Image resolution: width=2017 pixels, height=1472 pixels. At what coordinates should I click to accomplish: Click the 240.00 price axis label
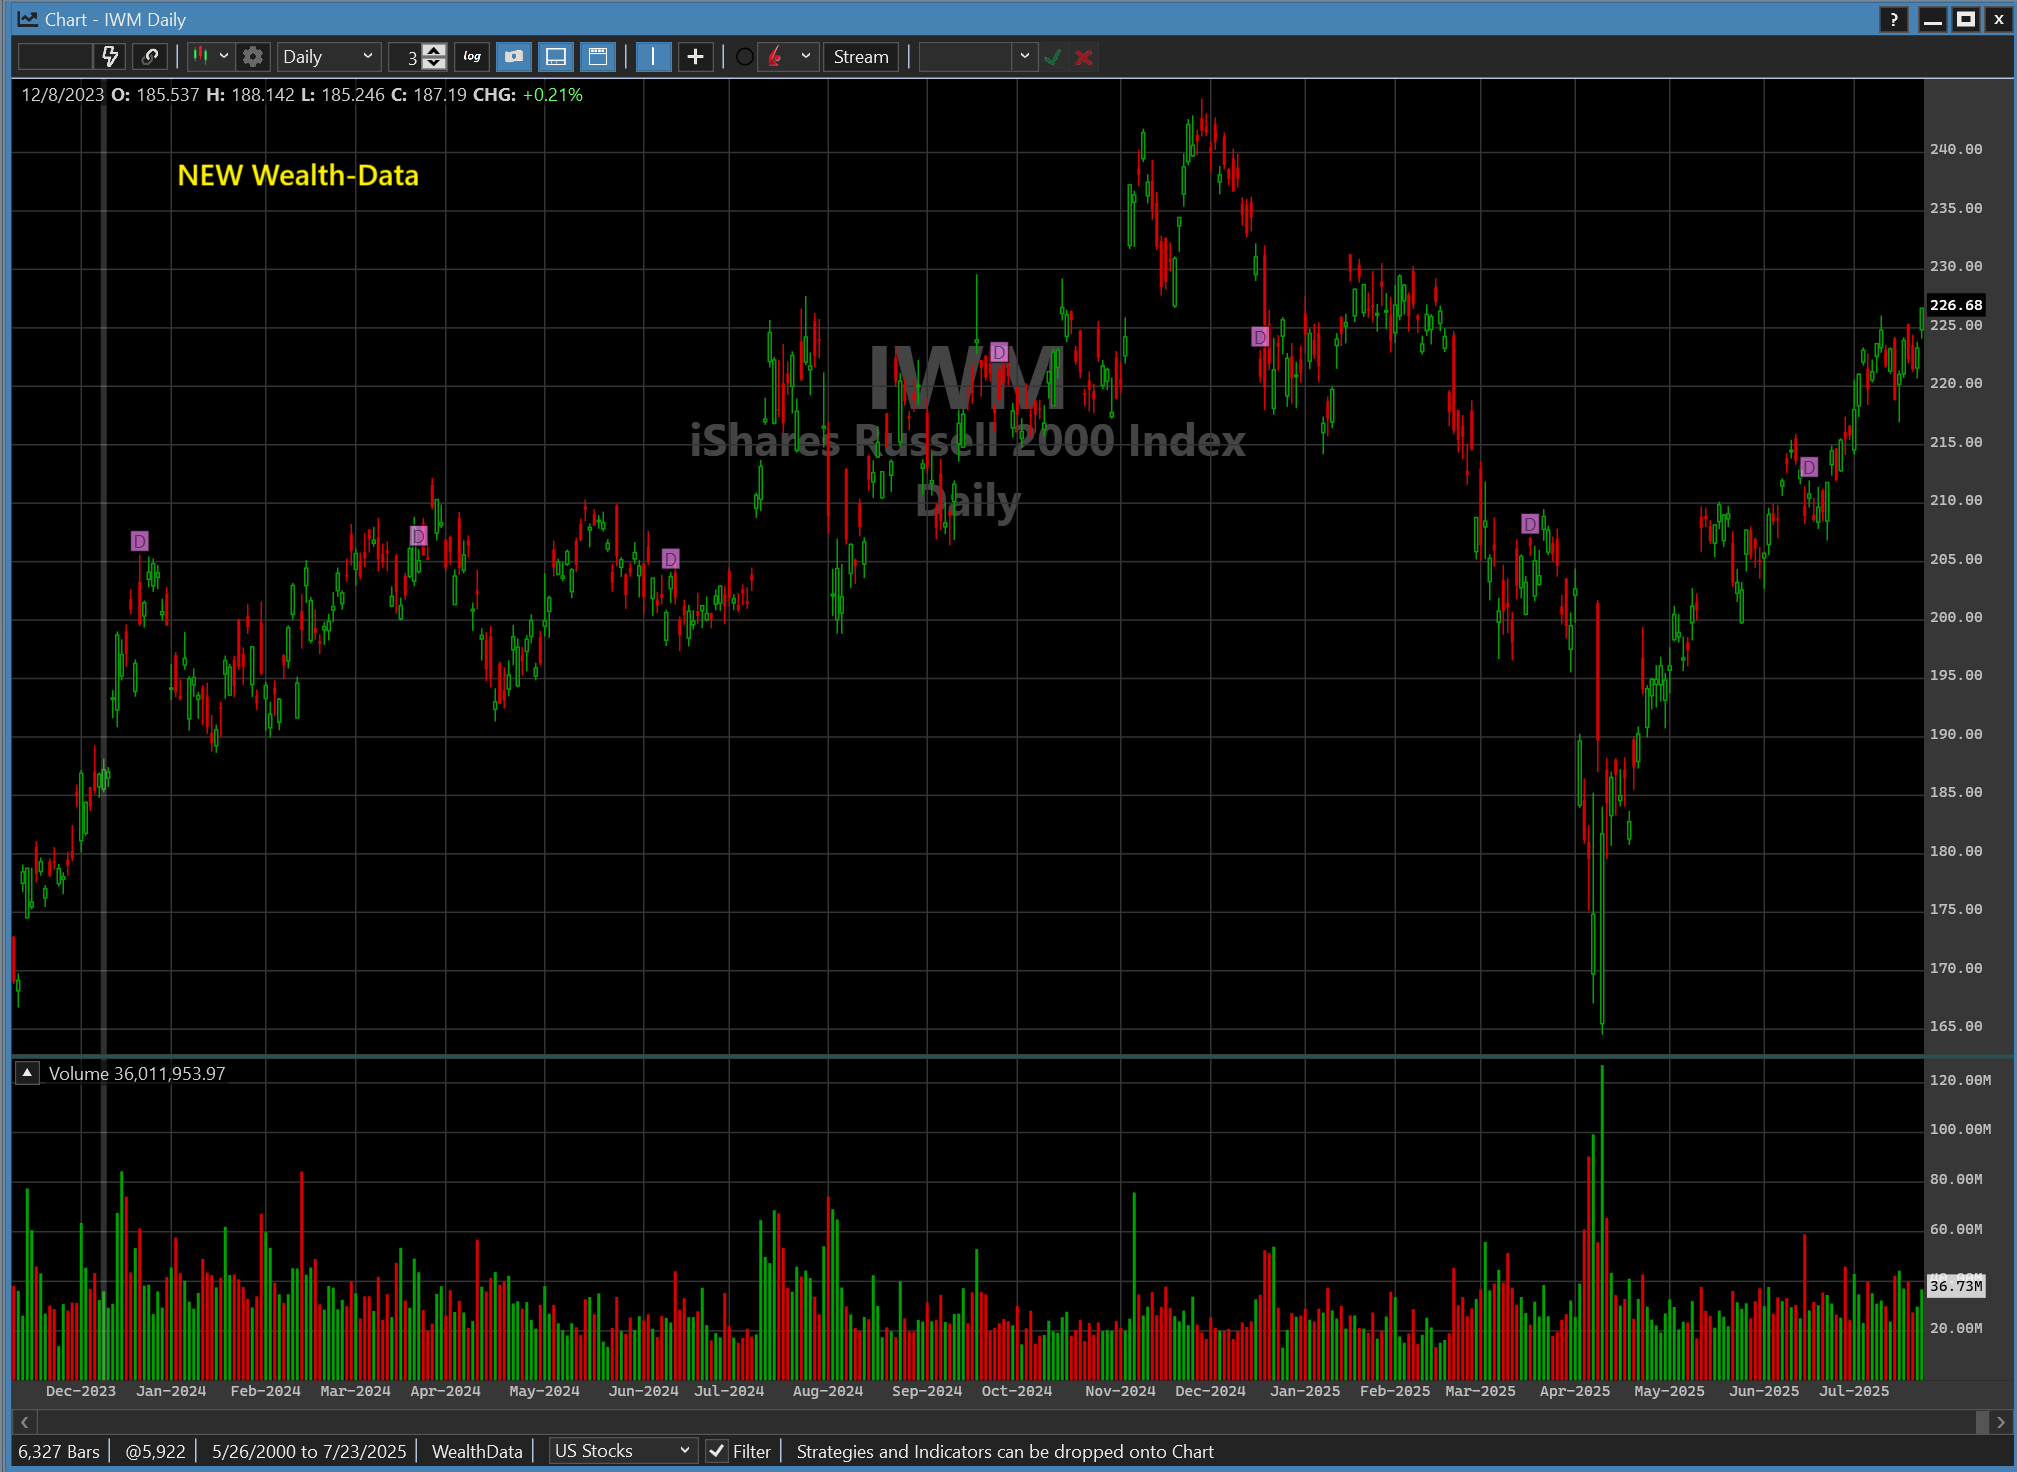1956,149
